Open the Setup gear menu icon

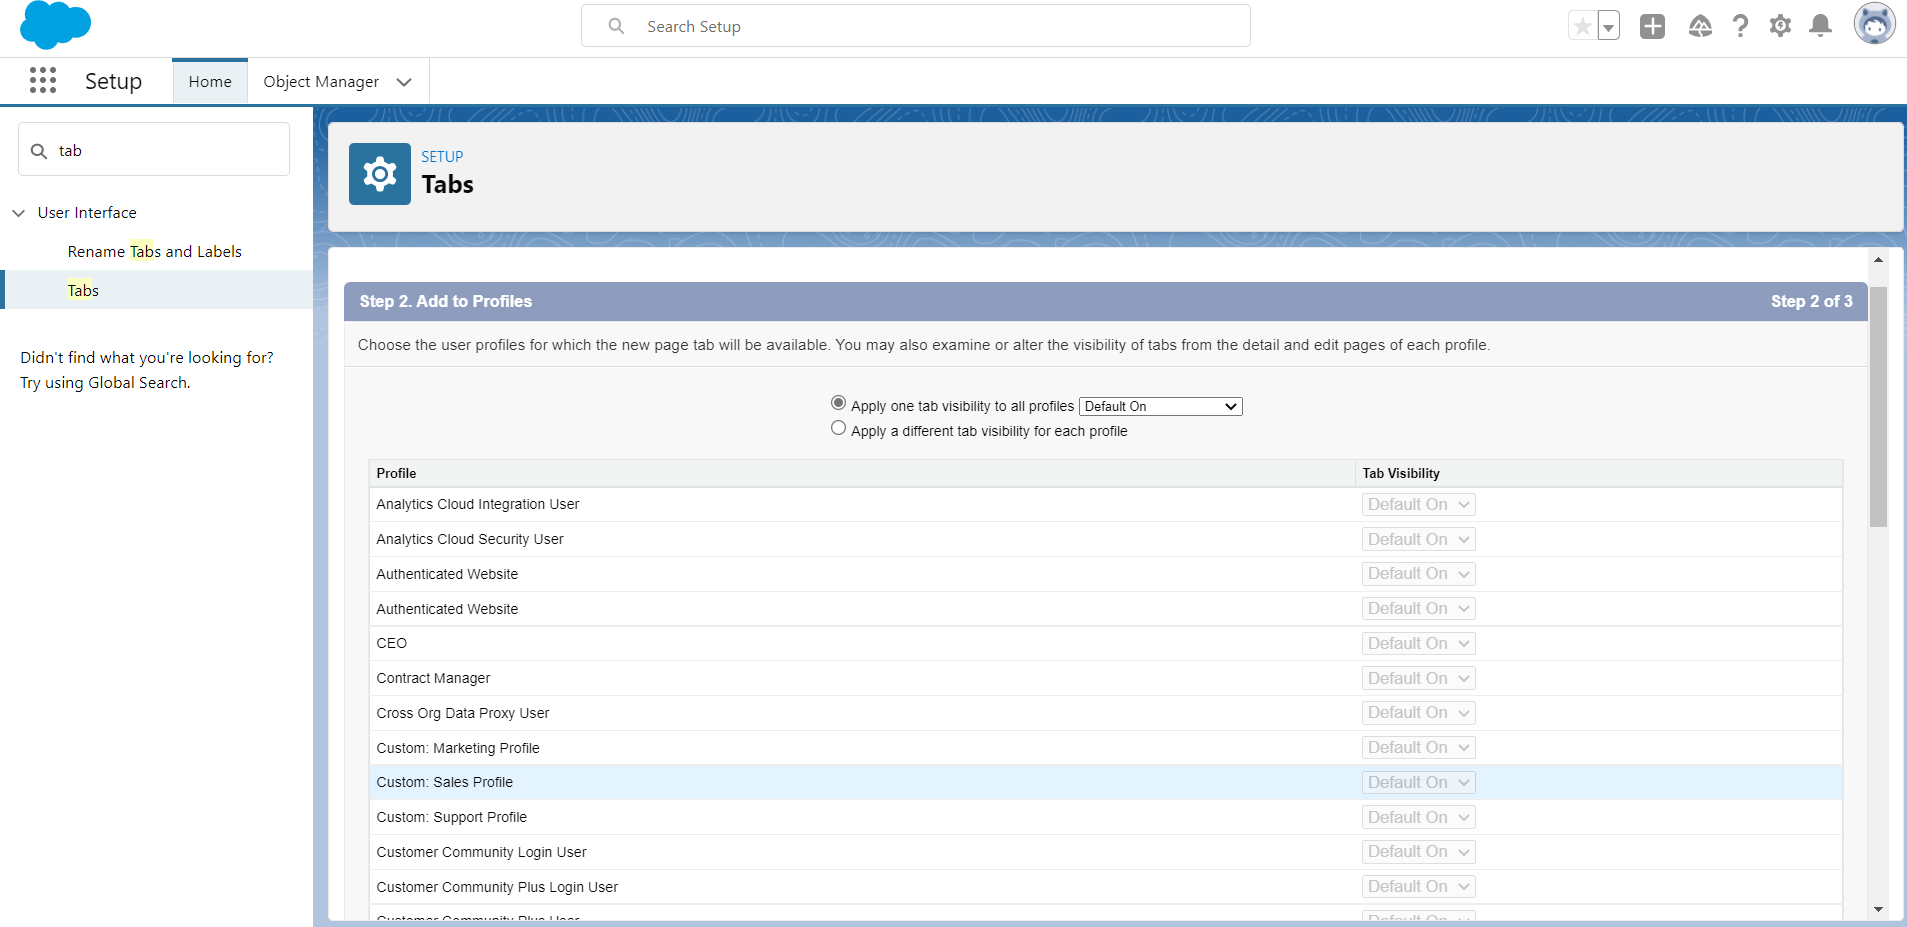(1780, 27)
